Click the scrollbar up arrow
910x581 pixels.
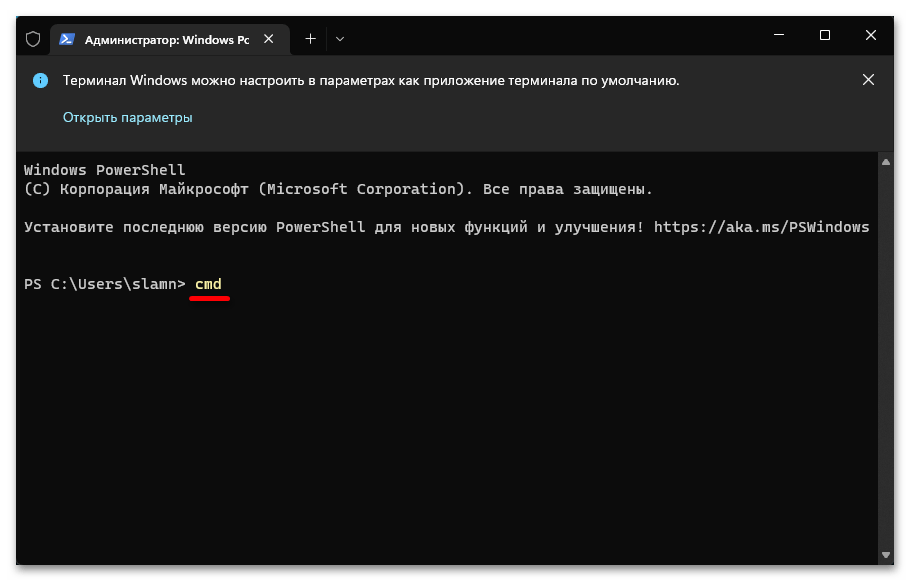[x=886, y=162]
